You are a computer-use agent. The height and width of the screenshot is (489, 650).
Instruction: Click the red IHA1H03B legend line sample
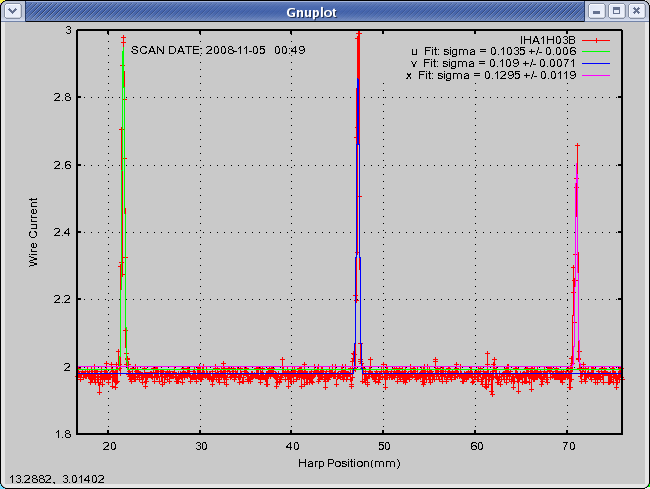coord(596,41)
